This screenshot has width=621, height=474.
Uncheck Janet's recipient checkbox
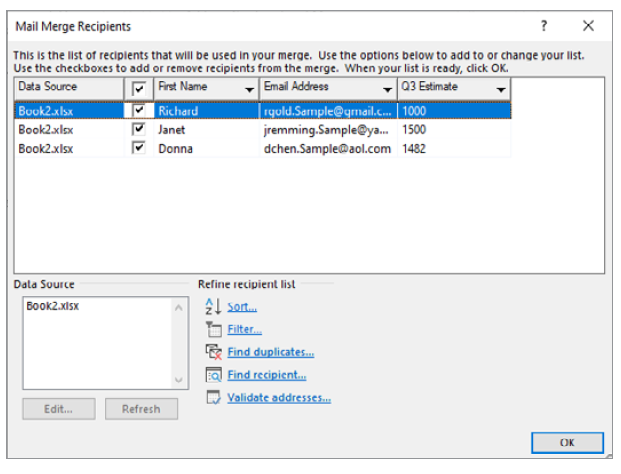click(x=139, y=130)
